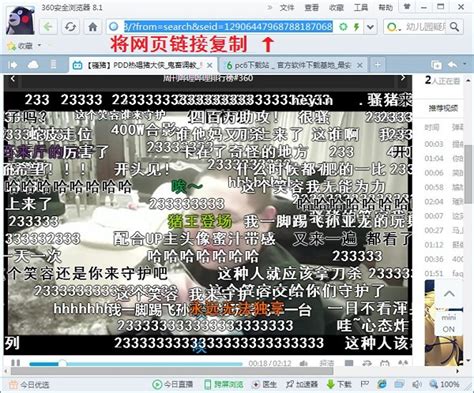
Task: Select danmaku row at 01:51
Action: [x=444, y=274]
